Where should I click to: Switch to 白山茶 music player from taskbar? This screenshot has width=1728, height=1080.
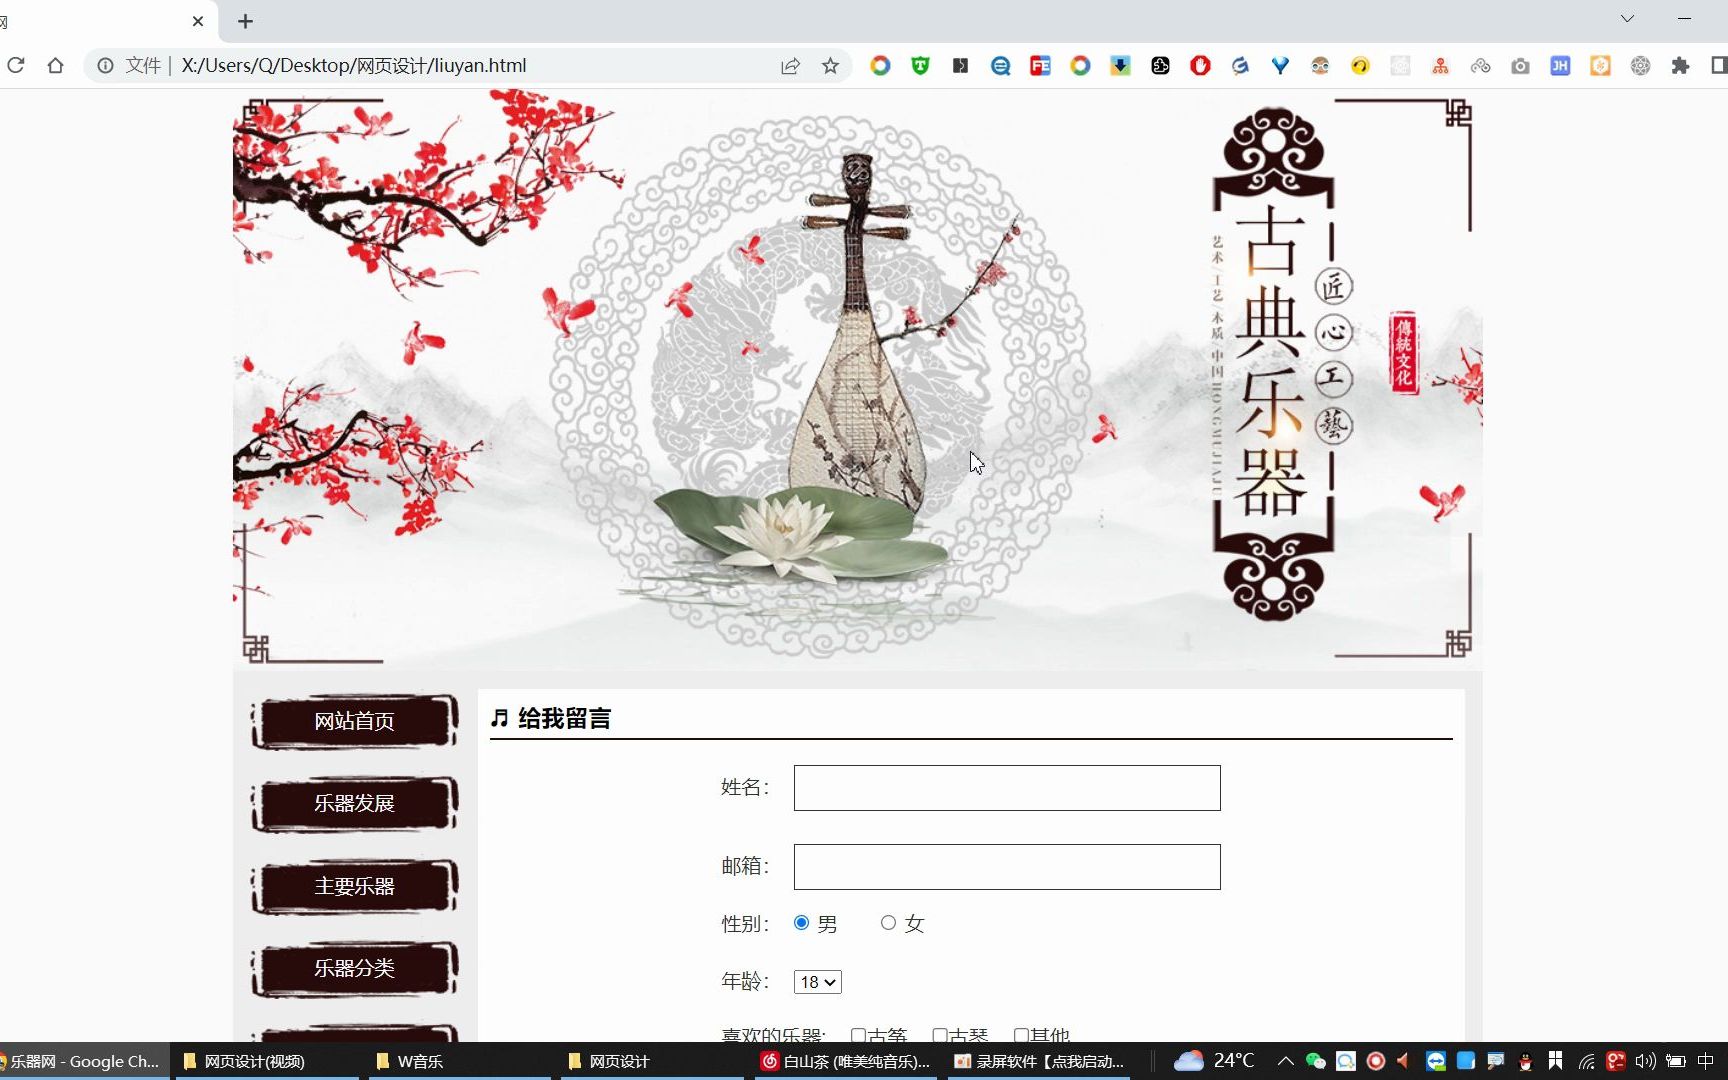pos(845,1062)
